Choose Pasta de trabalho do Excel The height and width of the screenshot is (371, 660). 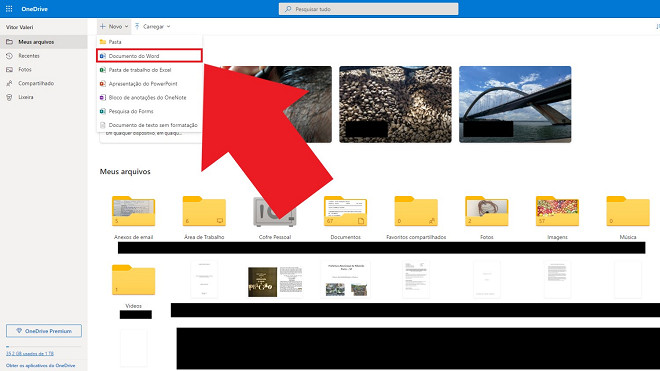149,70
